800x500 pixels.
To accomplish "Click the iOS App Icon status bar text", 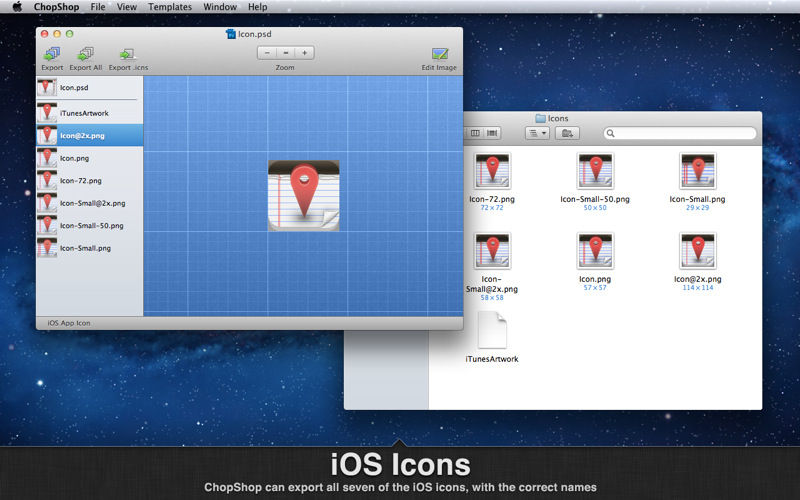I will (69, 323).
